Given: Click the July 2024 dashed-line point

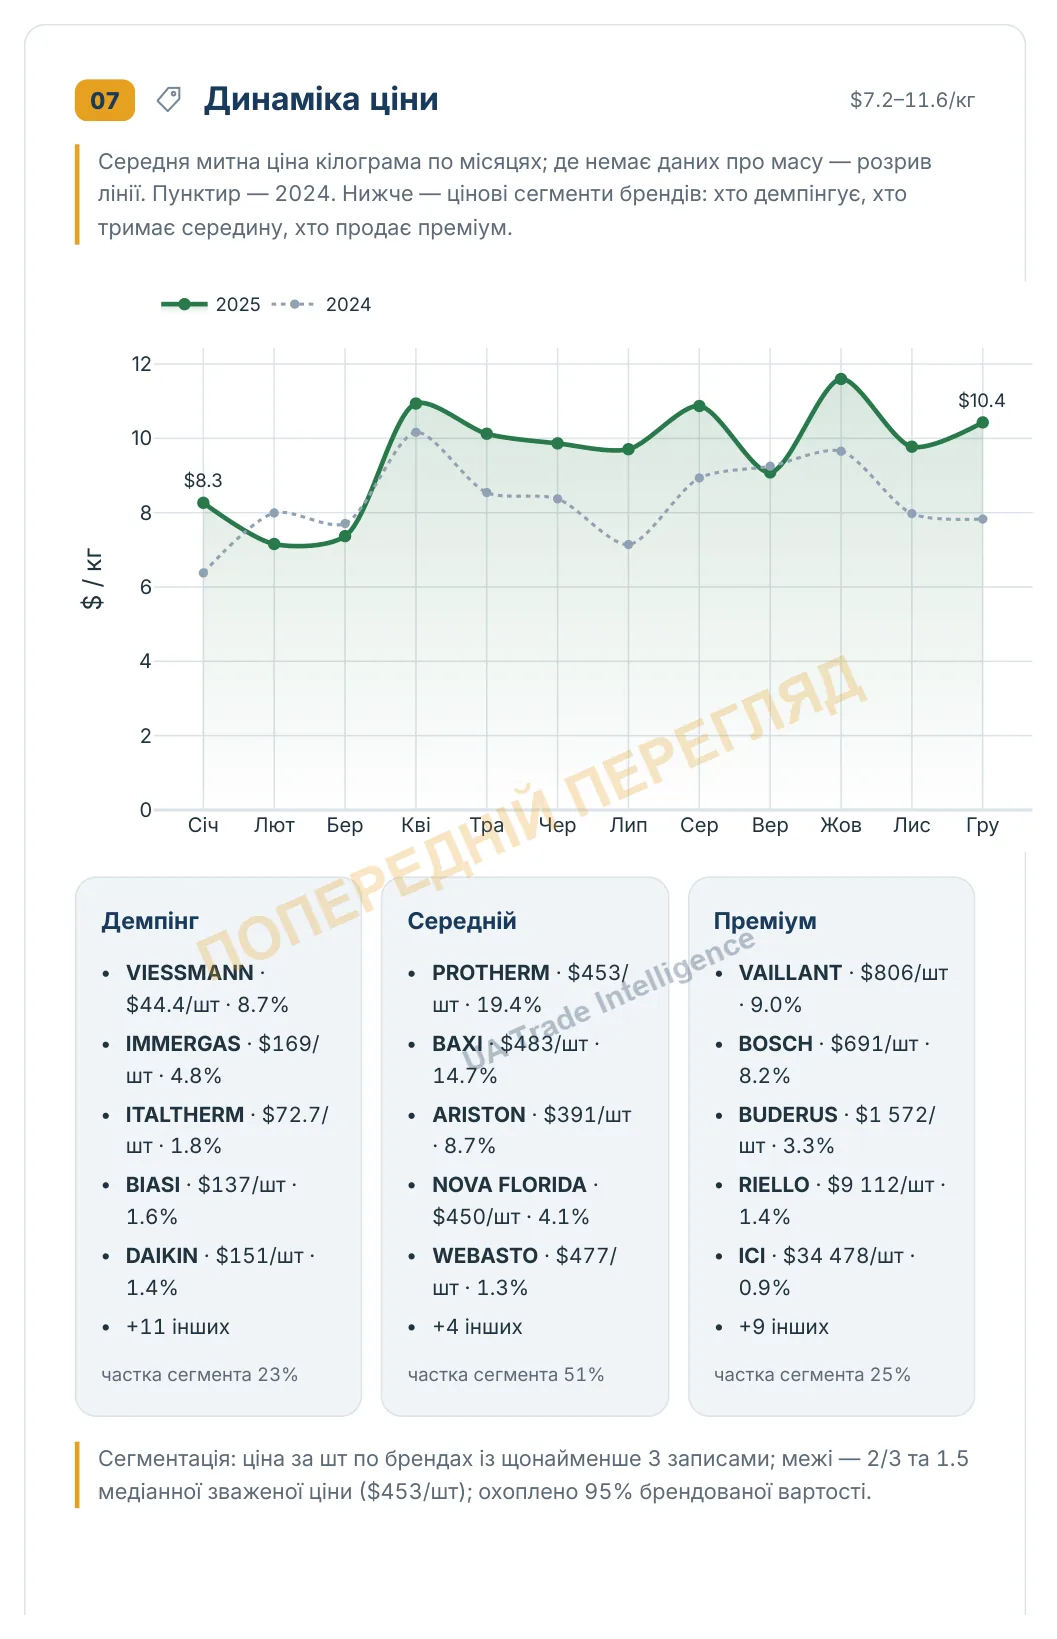Looking at the screenshot, I should pos(628,545).
